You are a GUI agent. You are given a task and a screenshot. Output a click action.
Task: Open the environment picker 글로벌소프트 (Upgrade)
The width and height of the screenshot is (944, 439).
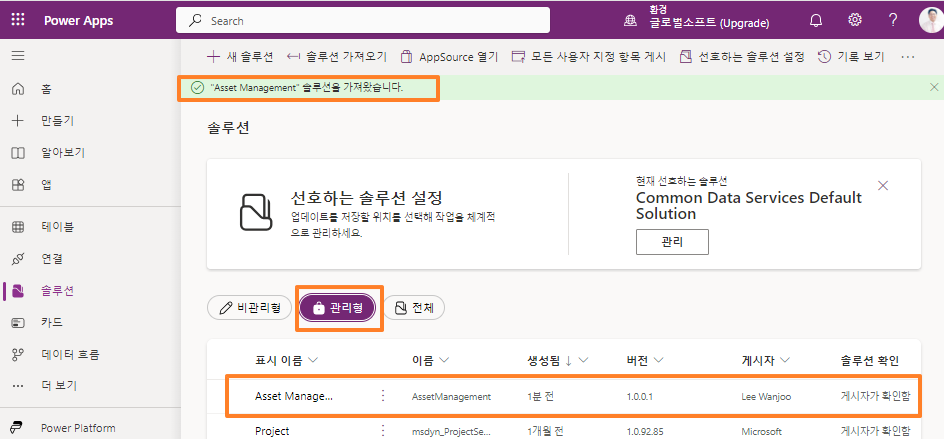pyautogui.click(x=697, y=19)
